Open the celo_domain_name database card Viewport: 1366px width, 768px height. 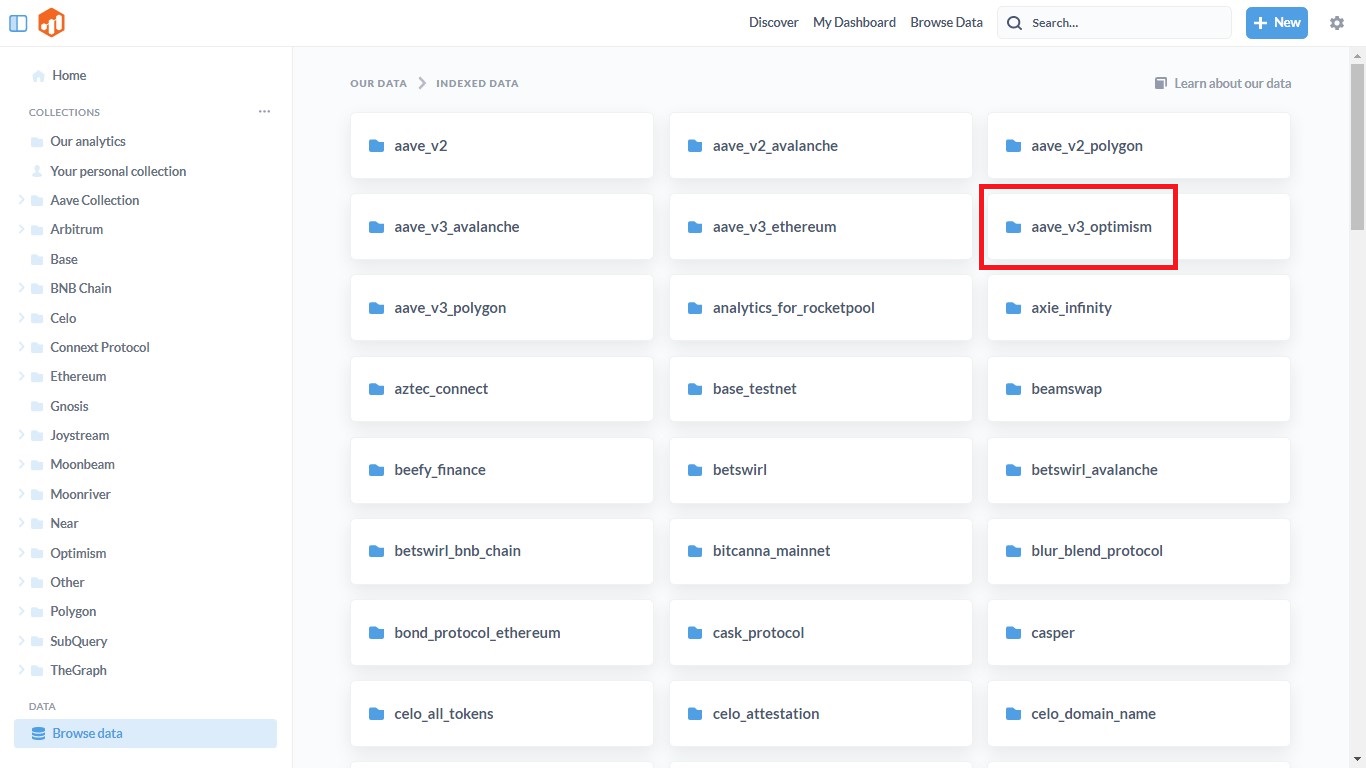(x=1138, y=714)
